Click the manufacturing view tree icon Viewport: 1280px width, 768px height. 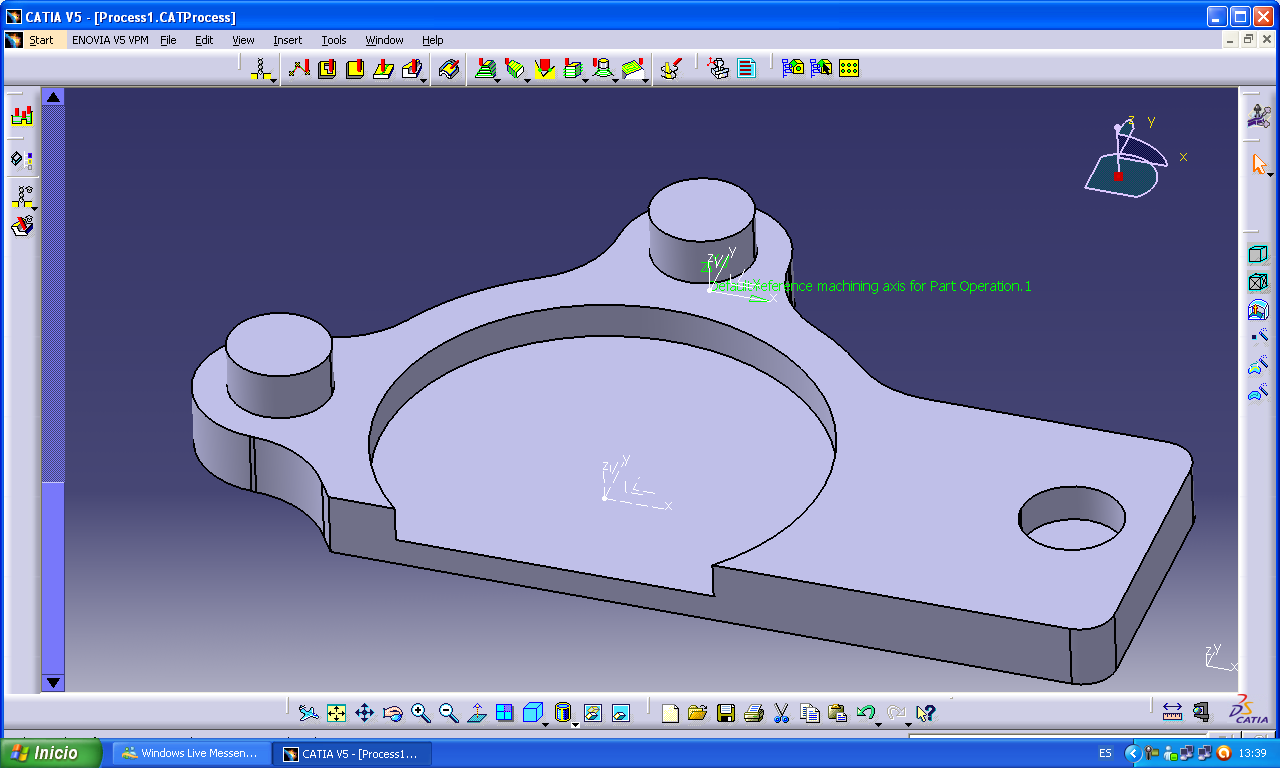(793, 68)
